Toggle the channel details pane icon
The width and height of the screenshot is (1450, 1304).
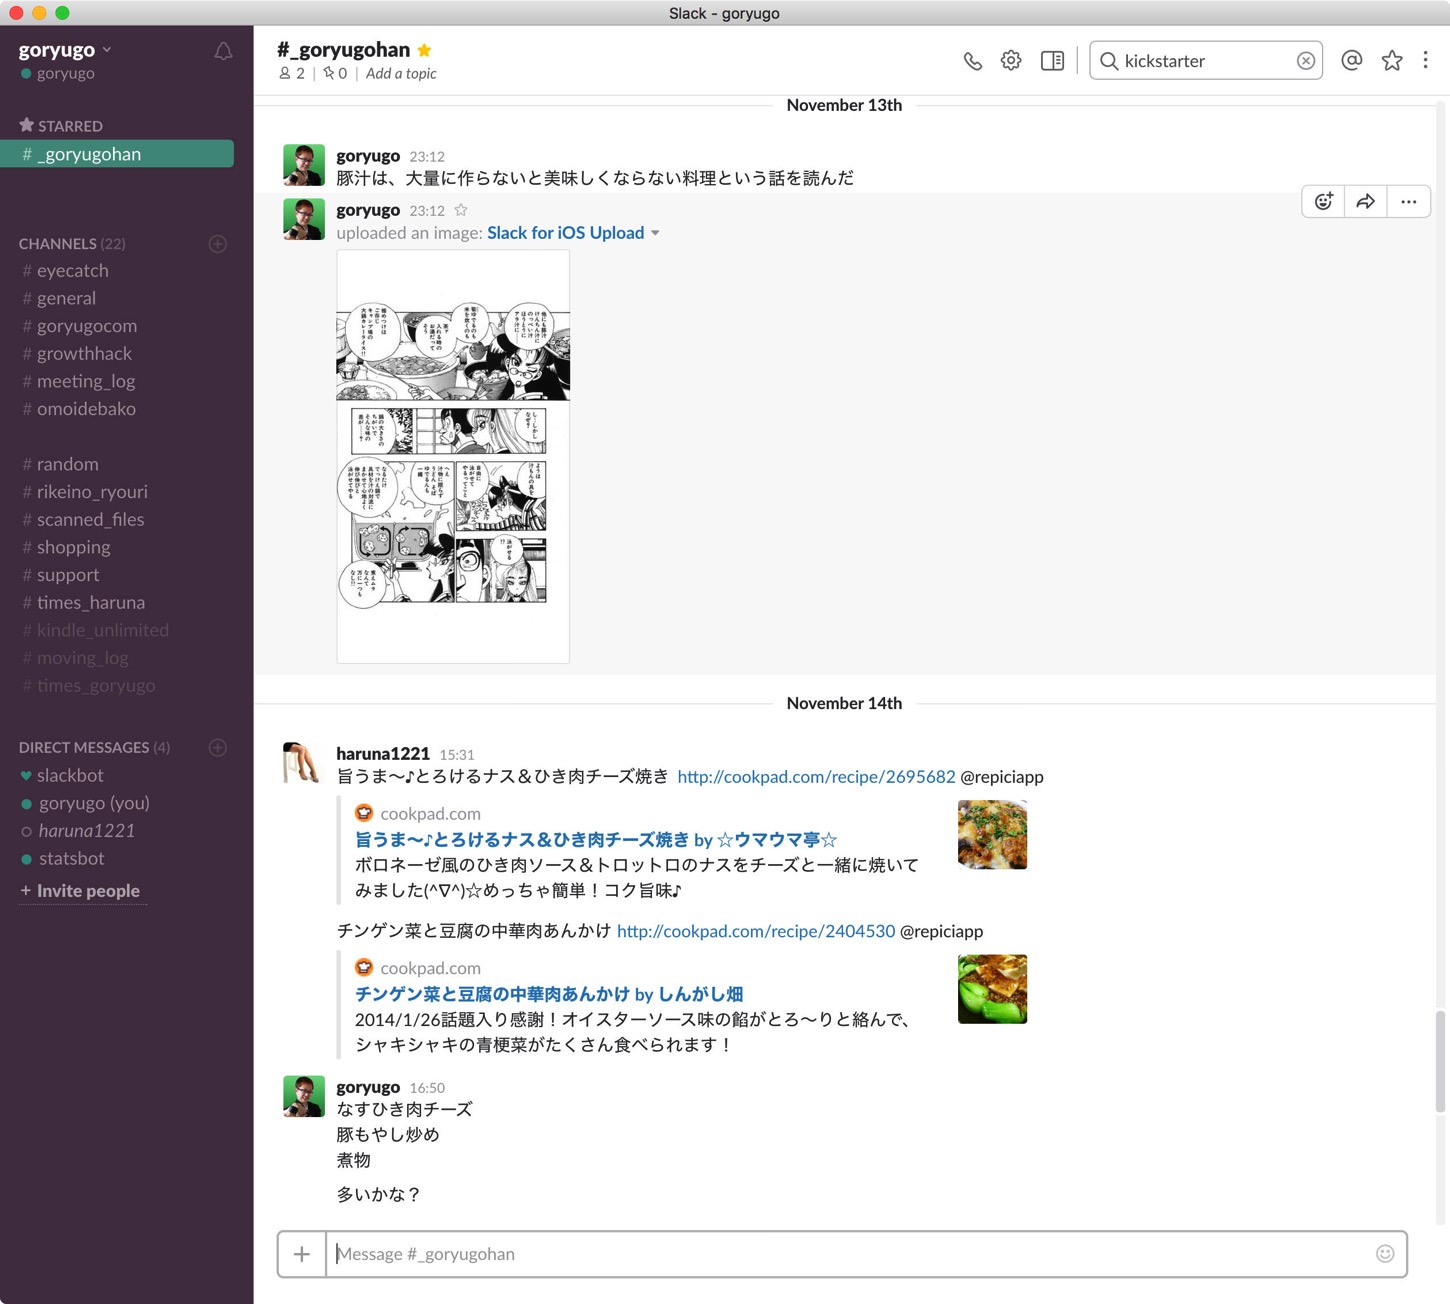coord(1052,61)
